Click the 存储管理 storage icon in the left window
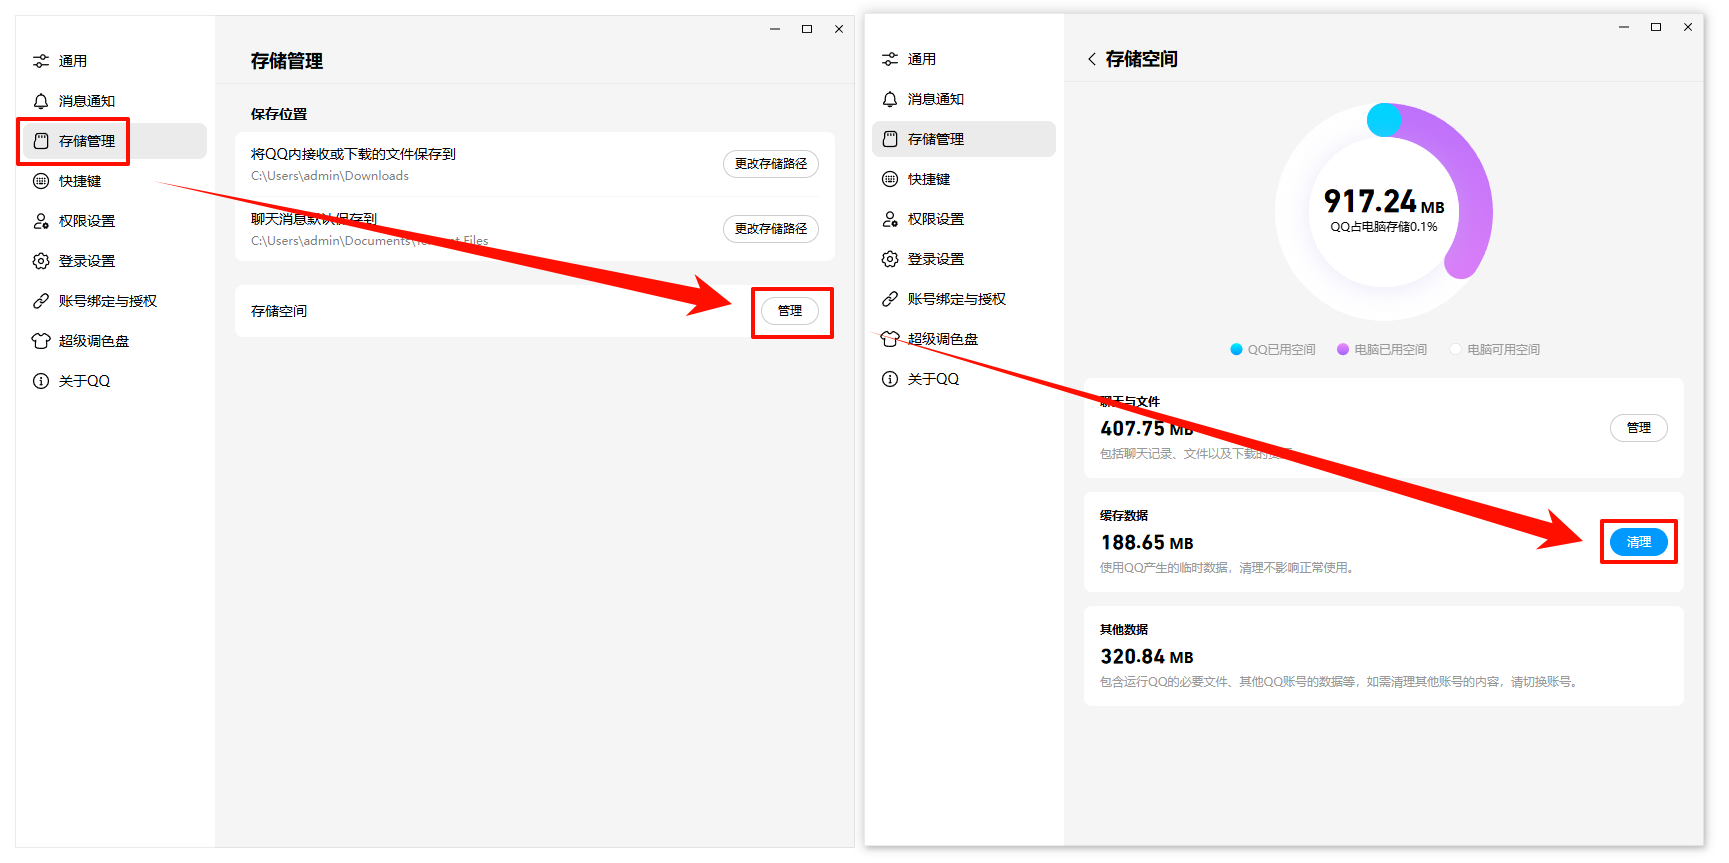The image size is (1729, 863). coord(41,141)
